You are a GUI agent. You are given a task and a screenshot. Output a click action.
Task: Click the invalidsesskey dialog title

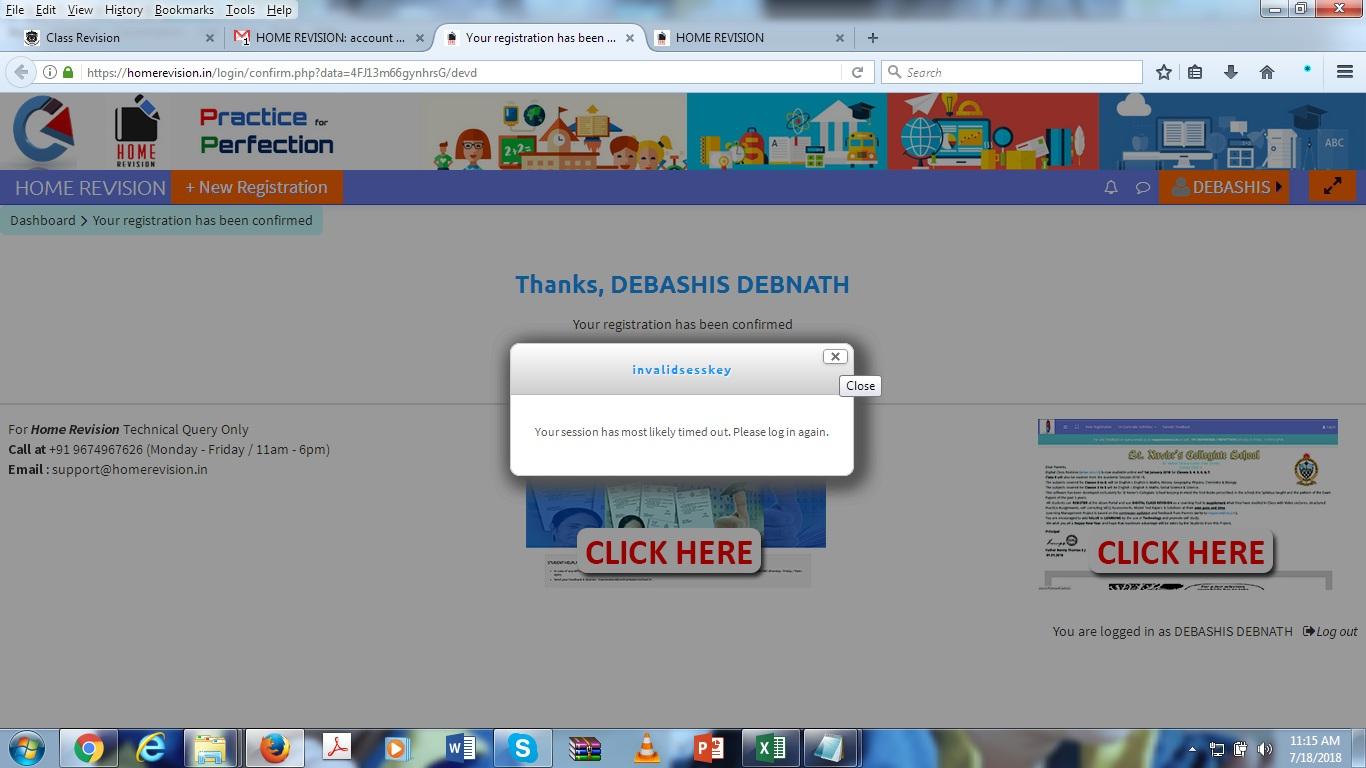coord(682,370)
